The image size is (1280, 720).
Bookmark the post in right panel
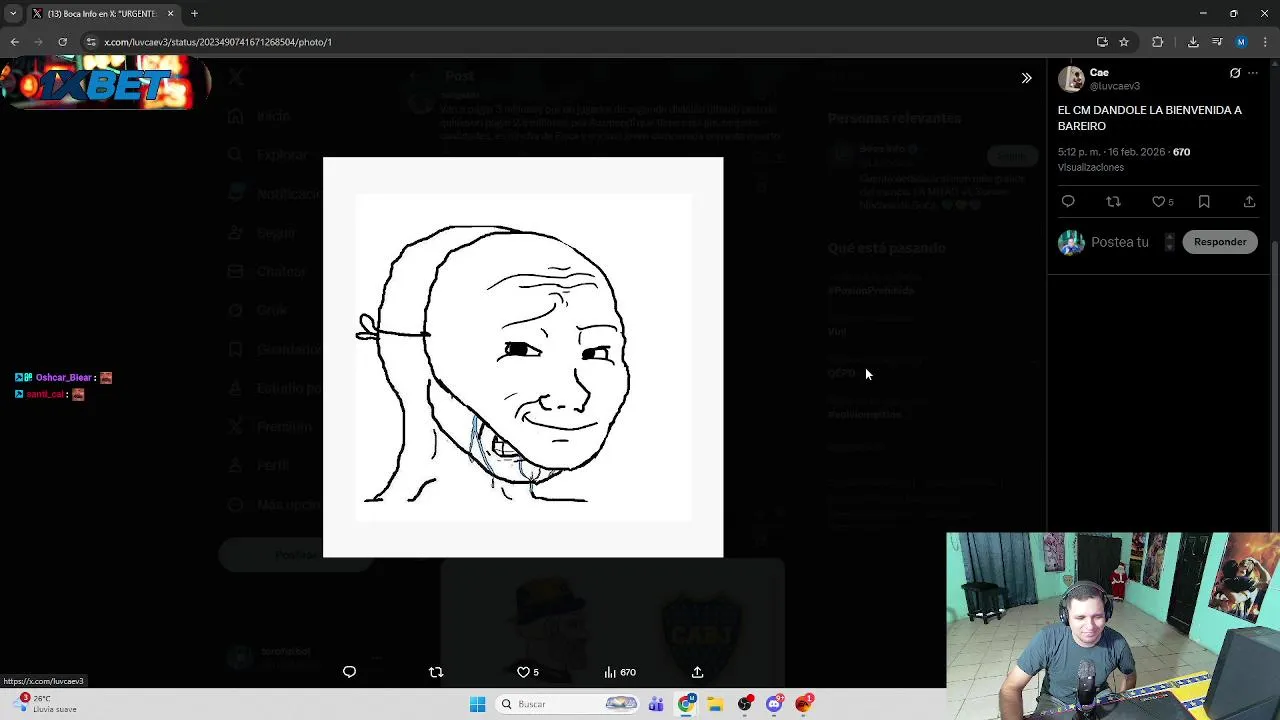coord(1204,202)
